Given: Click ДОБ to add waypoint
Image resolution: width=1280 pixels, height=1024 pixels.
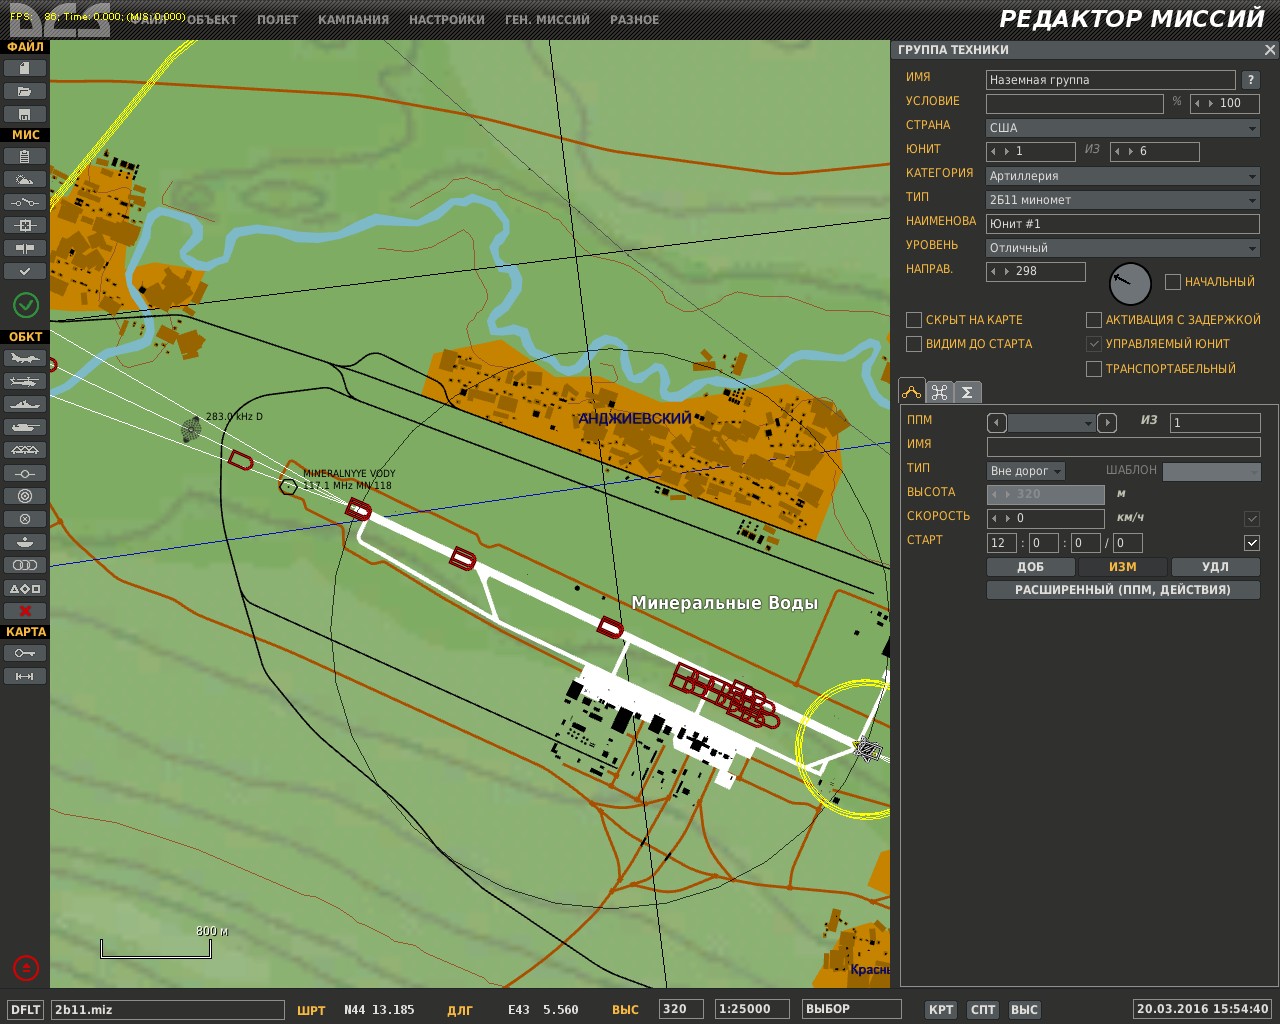Looking at the screenshot, I should pos(1030,567).
